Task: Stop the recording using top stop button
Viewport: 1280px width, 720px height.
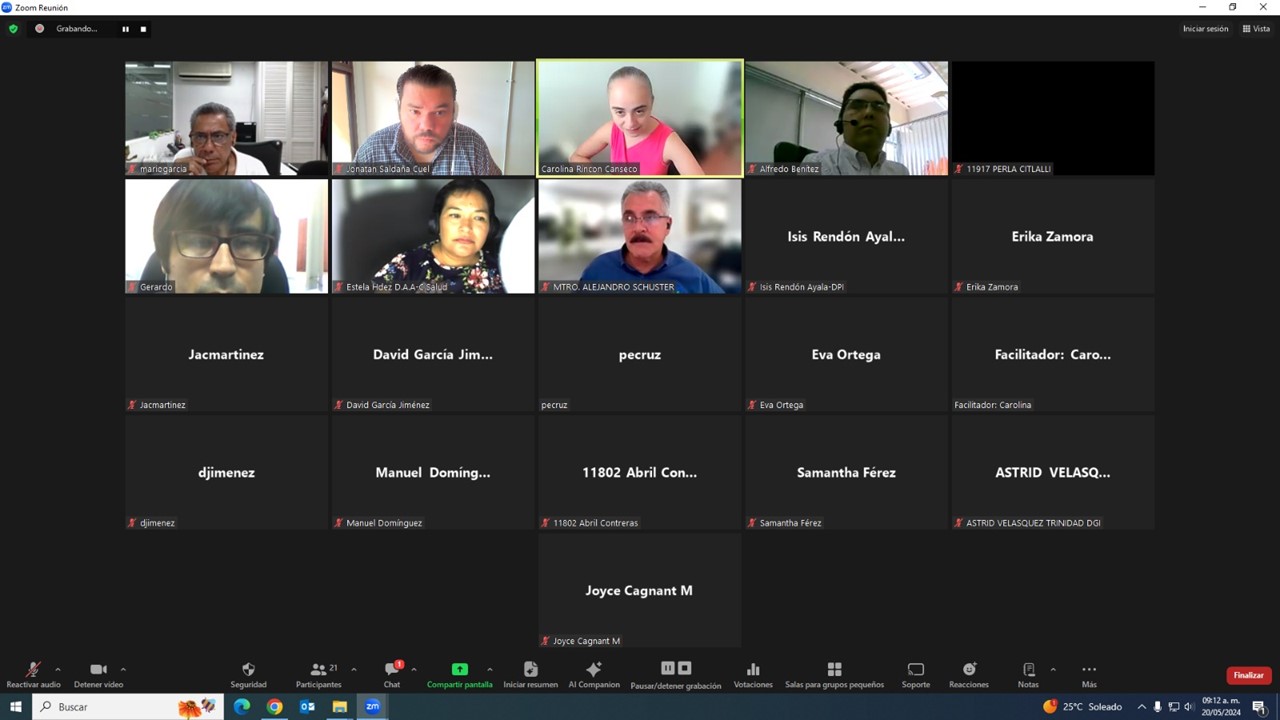Action: click(143, 29)
